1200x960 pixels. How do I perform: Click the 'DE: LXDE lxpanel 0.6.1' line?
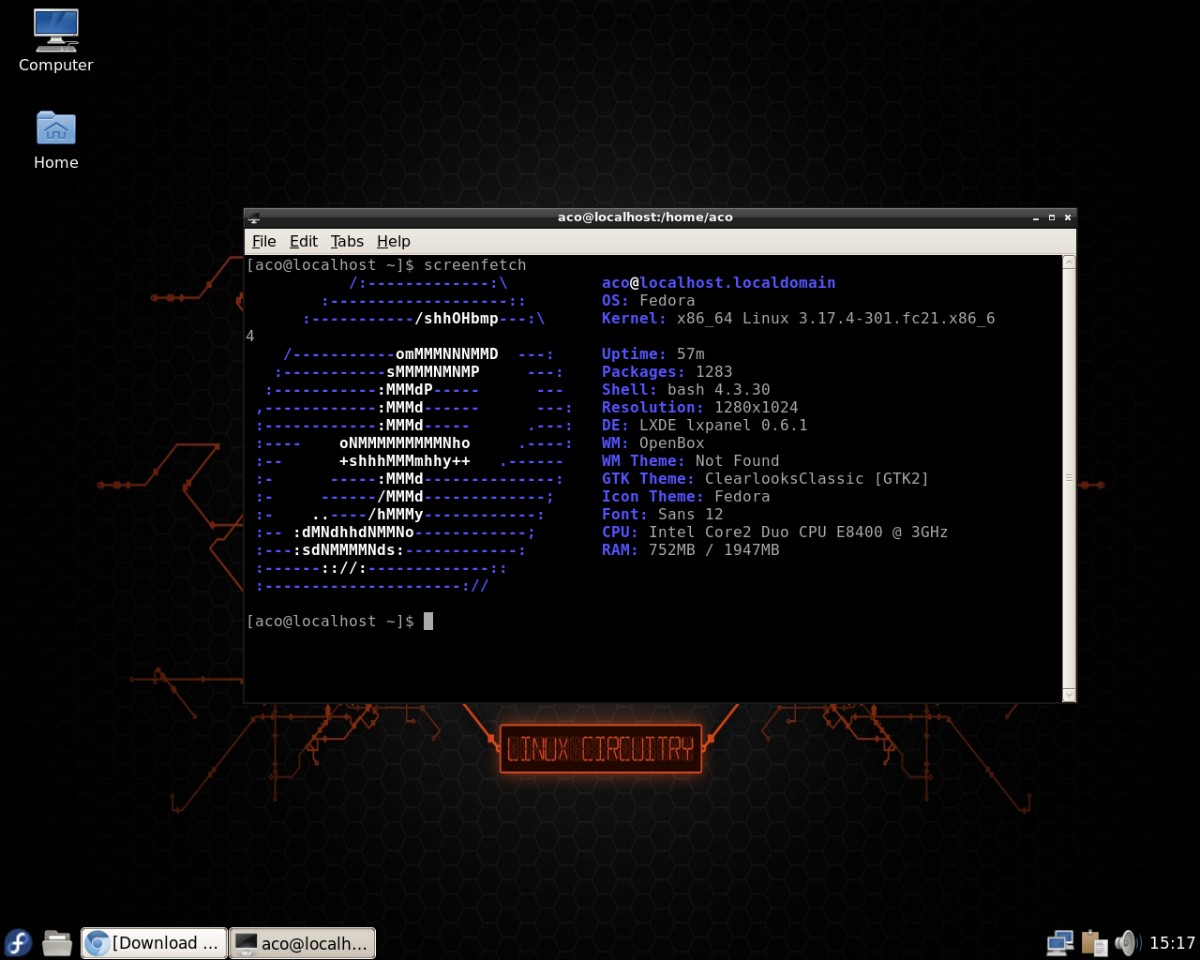pos(704,425)
